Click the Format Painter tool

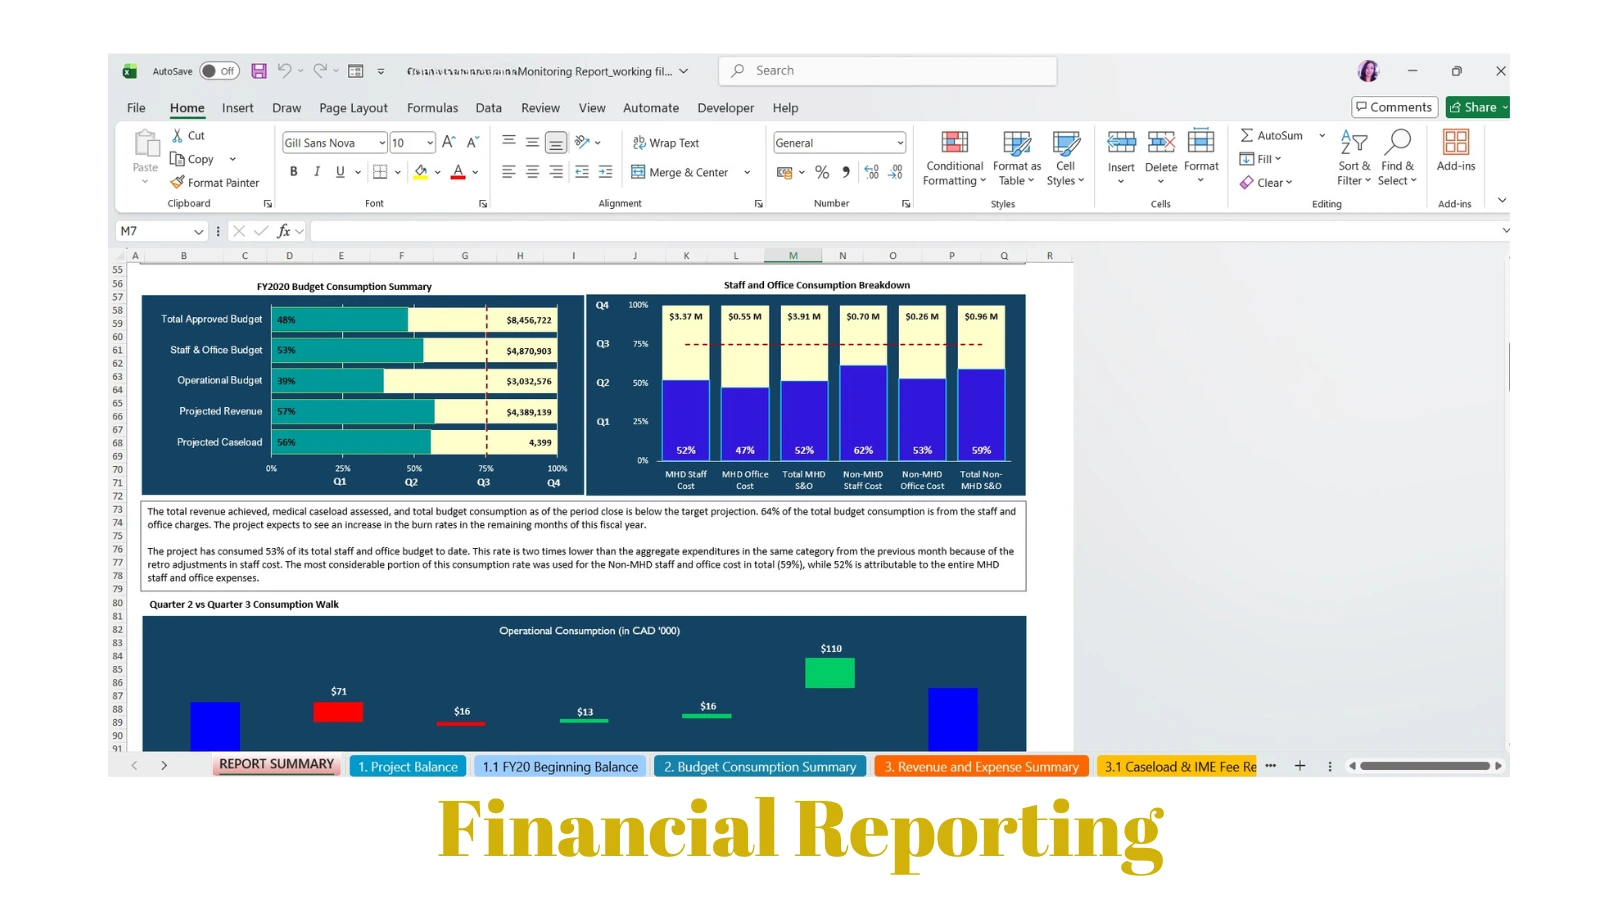pyautogui.click(x=215, y=183)
